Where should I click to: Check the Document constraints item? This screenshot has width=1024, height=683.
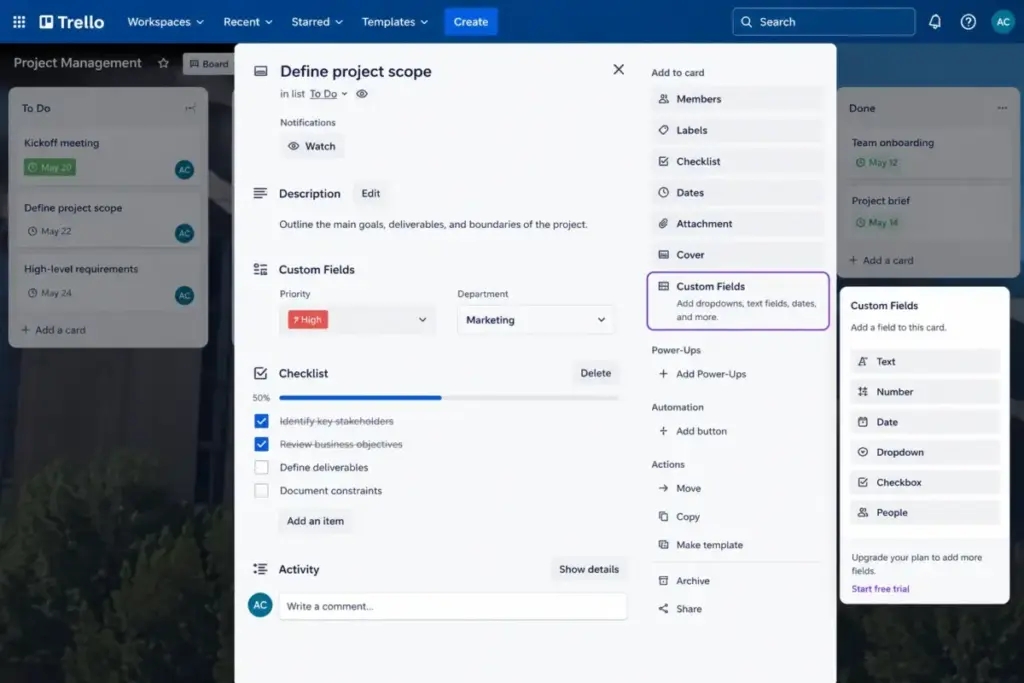(261, 490)
